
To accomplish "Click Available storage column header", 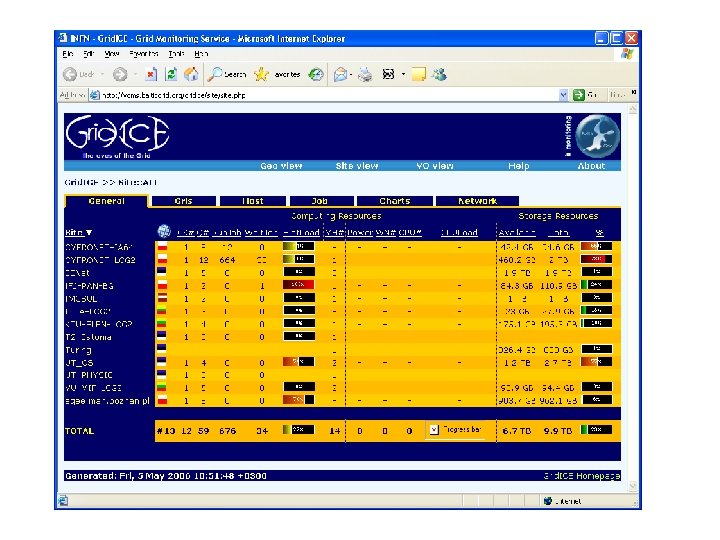I will (517, 233).
